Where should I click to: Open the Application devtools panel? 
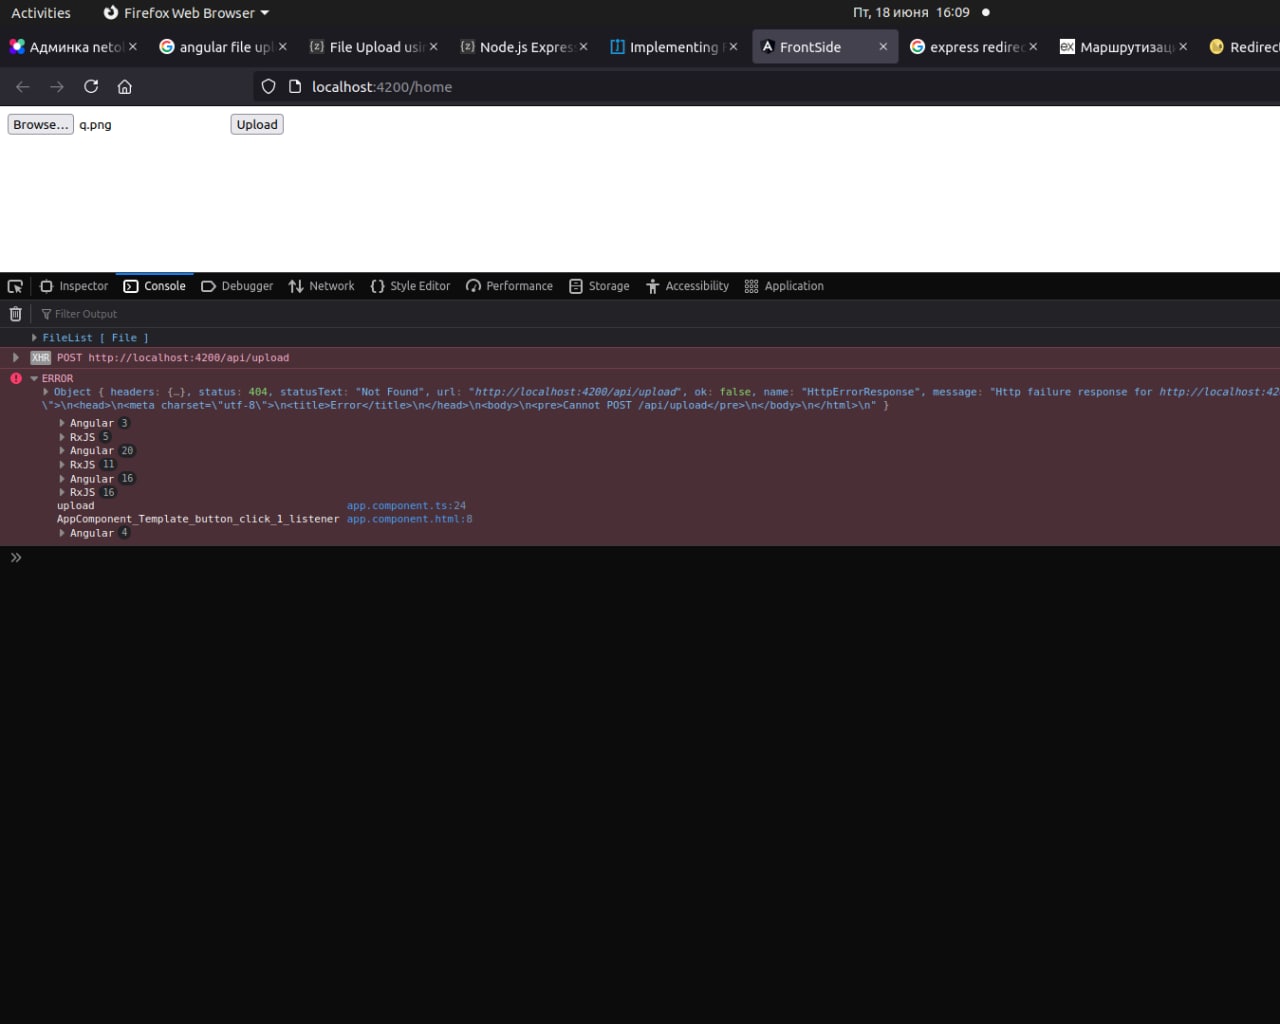[784, 286]
